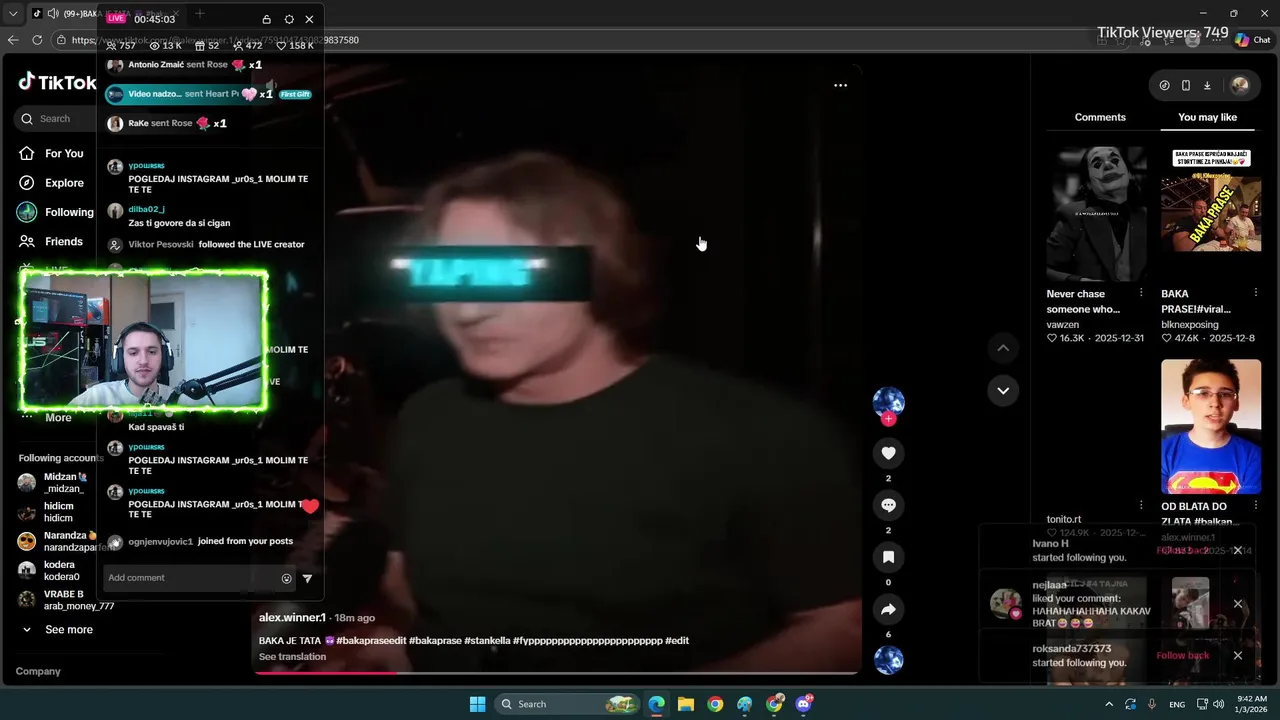Reload the page in the browser
Screen dimensions: 1280x720
point(37,40)
